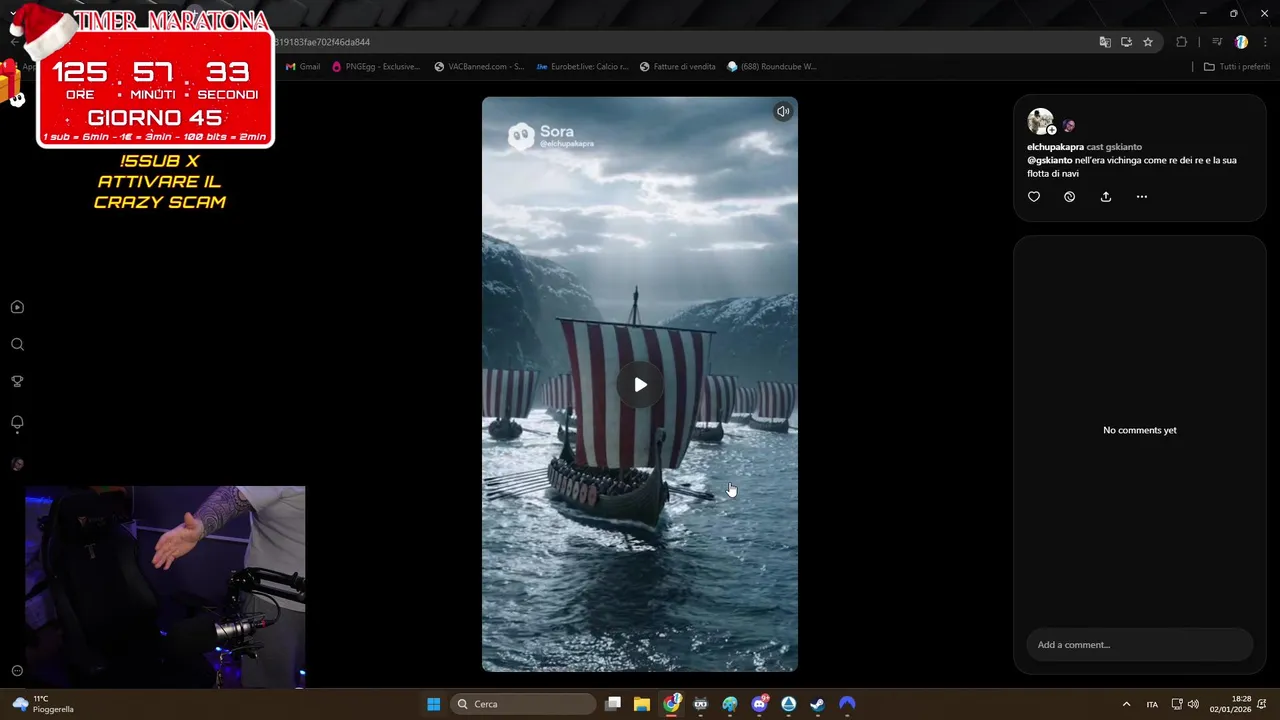1280x720 pixels.
Task: Share the video via upload-arrow icon
Action: (1105, 197)
